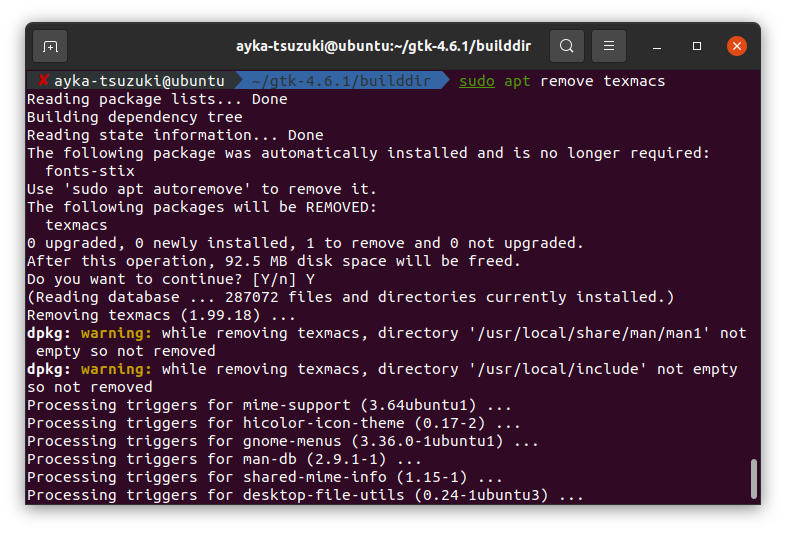Click the 'Processing triggers for hicolor-icon-theme' line

[274, 423]
